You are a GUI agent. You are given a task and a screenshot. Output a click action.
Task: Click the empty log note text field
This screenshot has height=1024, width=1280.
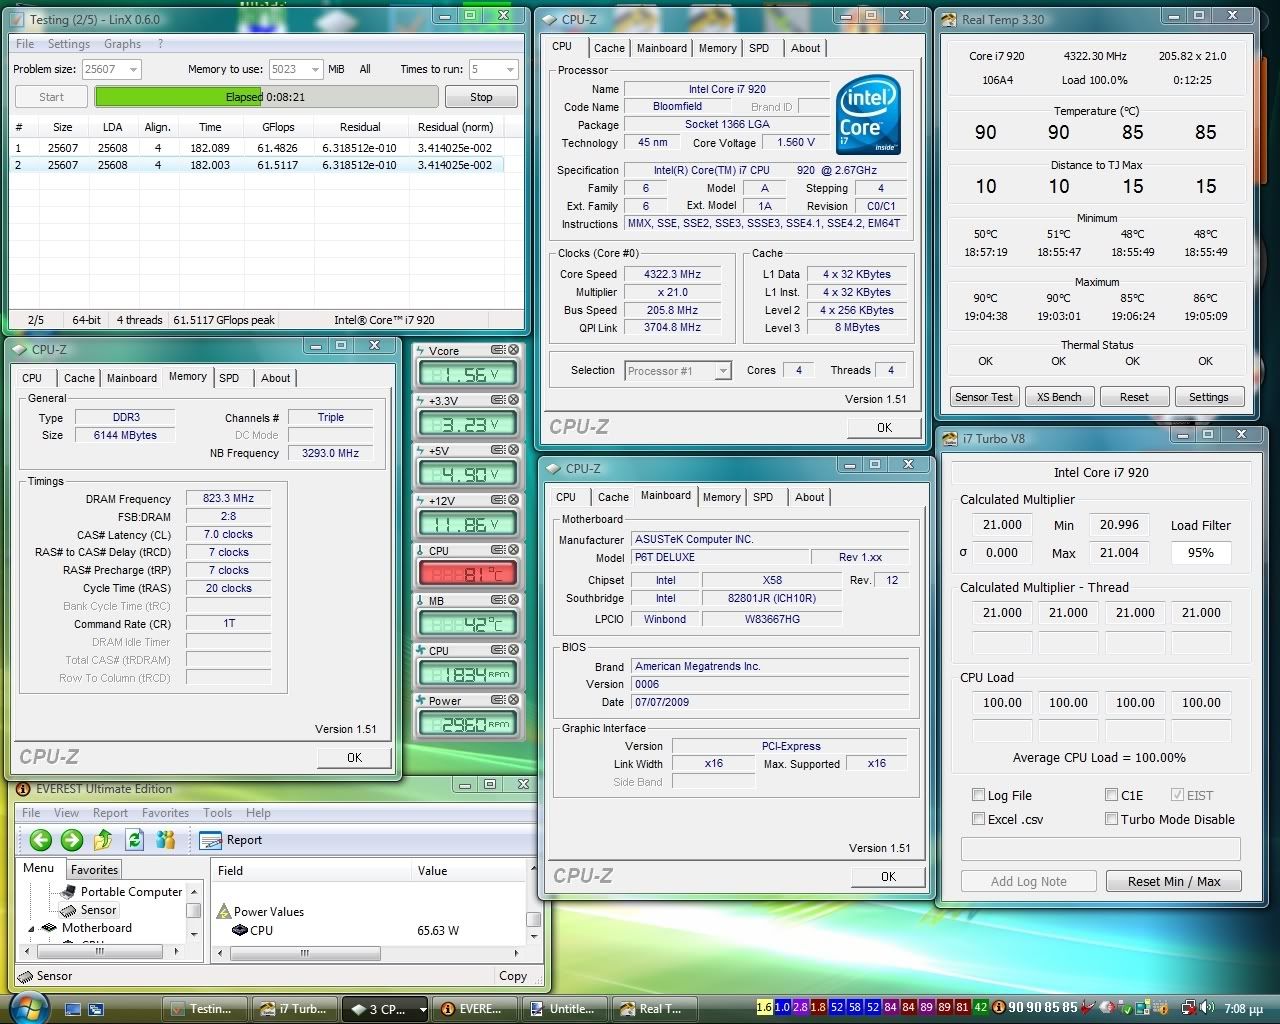[1100, 849]
